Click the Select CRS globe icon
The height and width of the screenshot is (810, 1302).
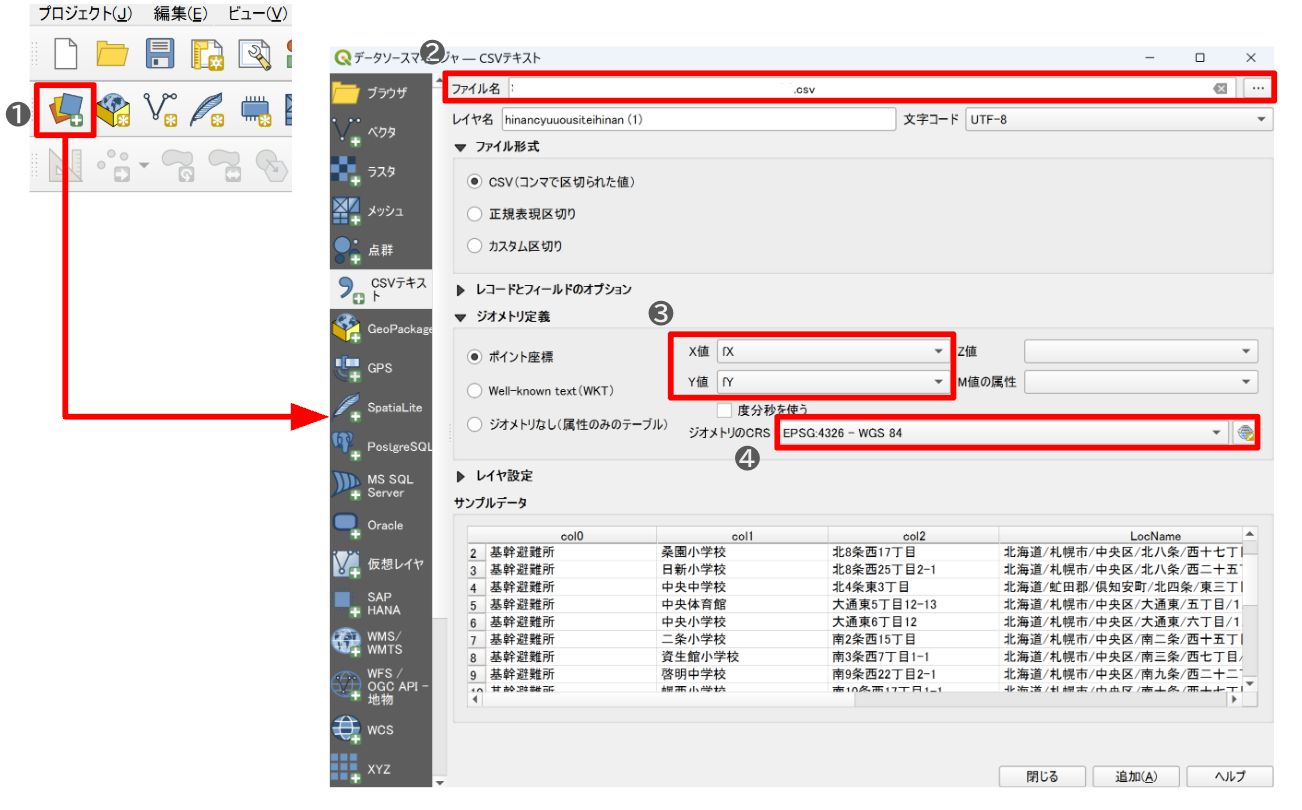tap(1245, 433)
